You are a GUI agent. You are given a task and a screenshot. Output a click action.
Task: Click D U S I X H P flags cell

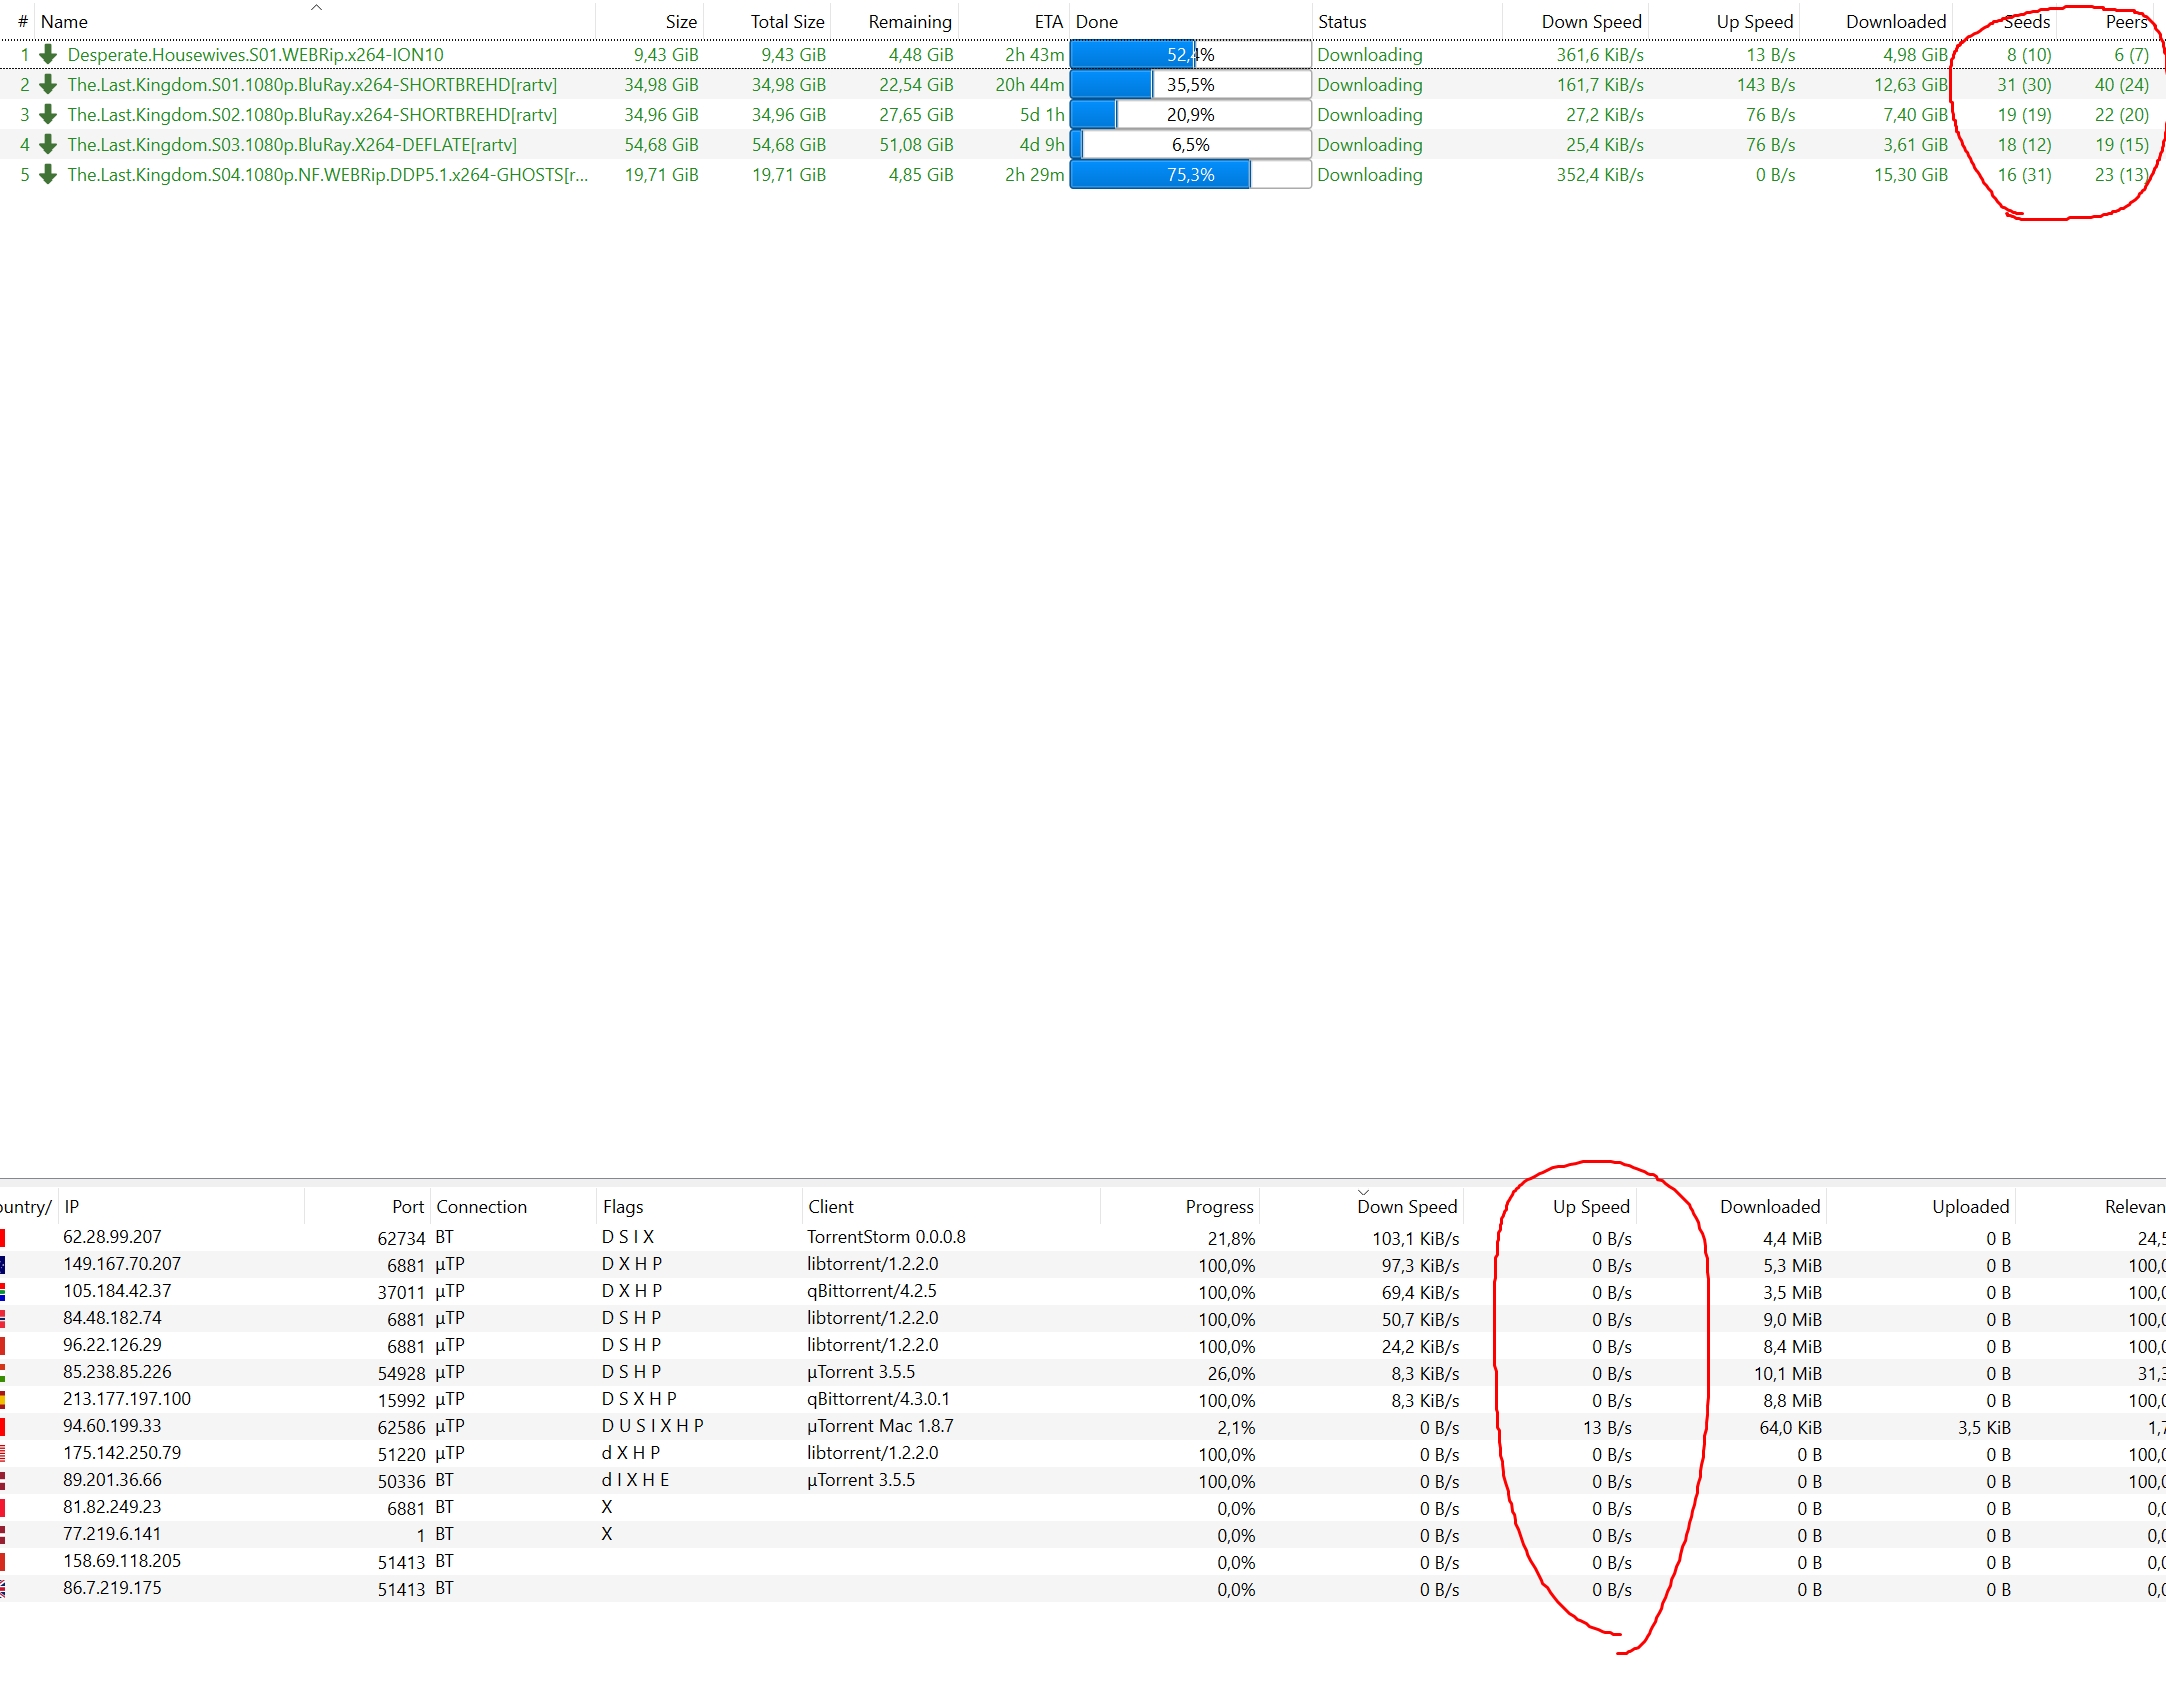652,1426
